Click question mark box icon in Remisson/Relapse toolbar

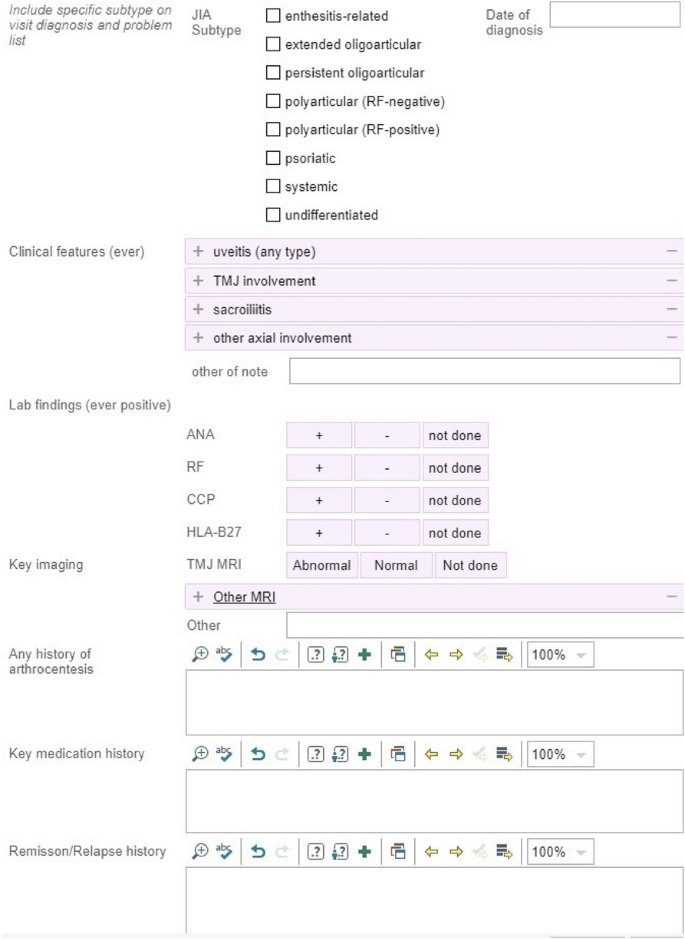[315, 852]
